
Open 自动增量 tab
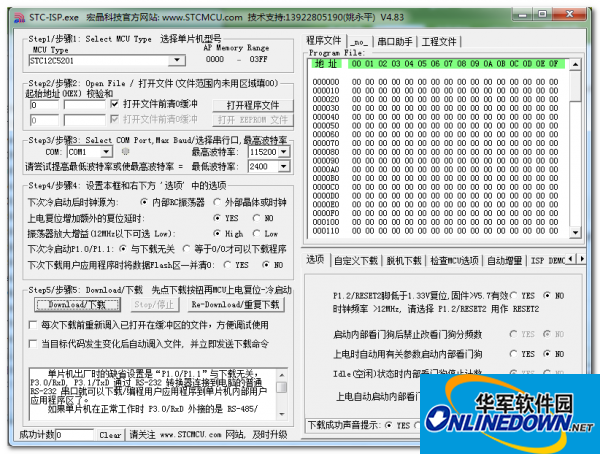coord(504,261)
